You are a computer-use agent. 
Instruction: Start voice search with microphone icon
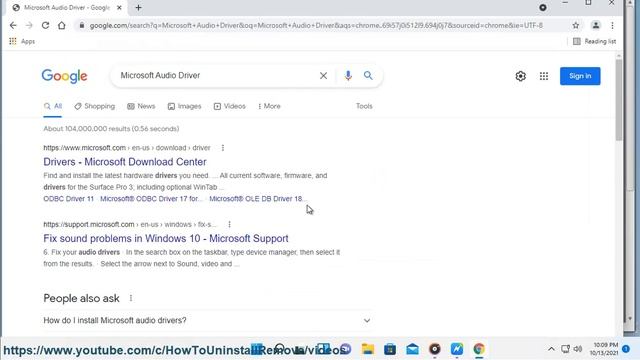(x=348, y=76)
